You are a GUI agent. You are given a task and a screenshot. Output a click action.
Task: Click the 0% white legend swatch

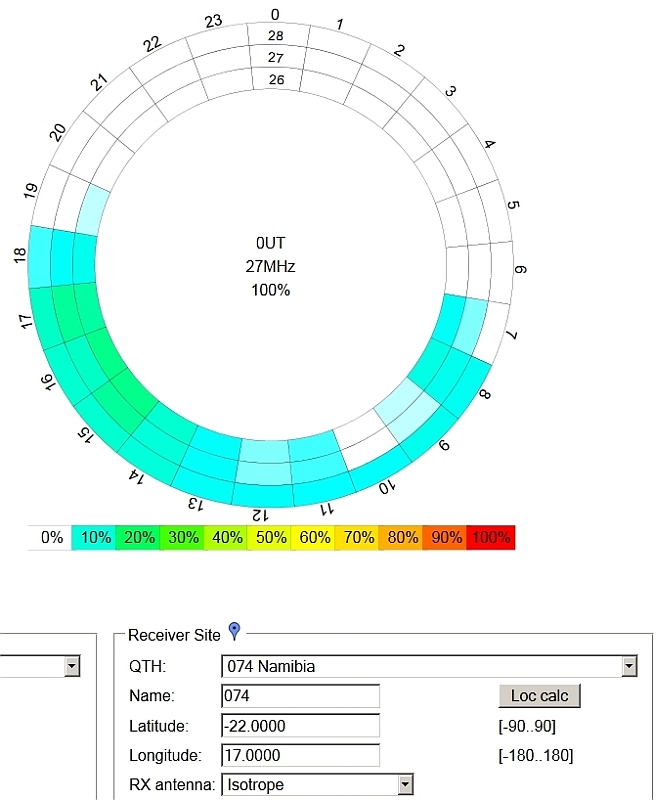tap(51, 537)
